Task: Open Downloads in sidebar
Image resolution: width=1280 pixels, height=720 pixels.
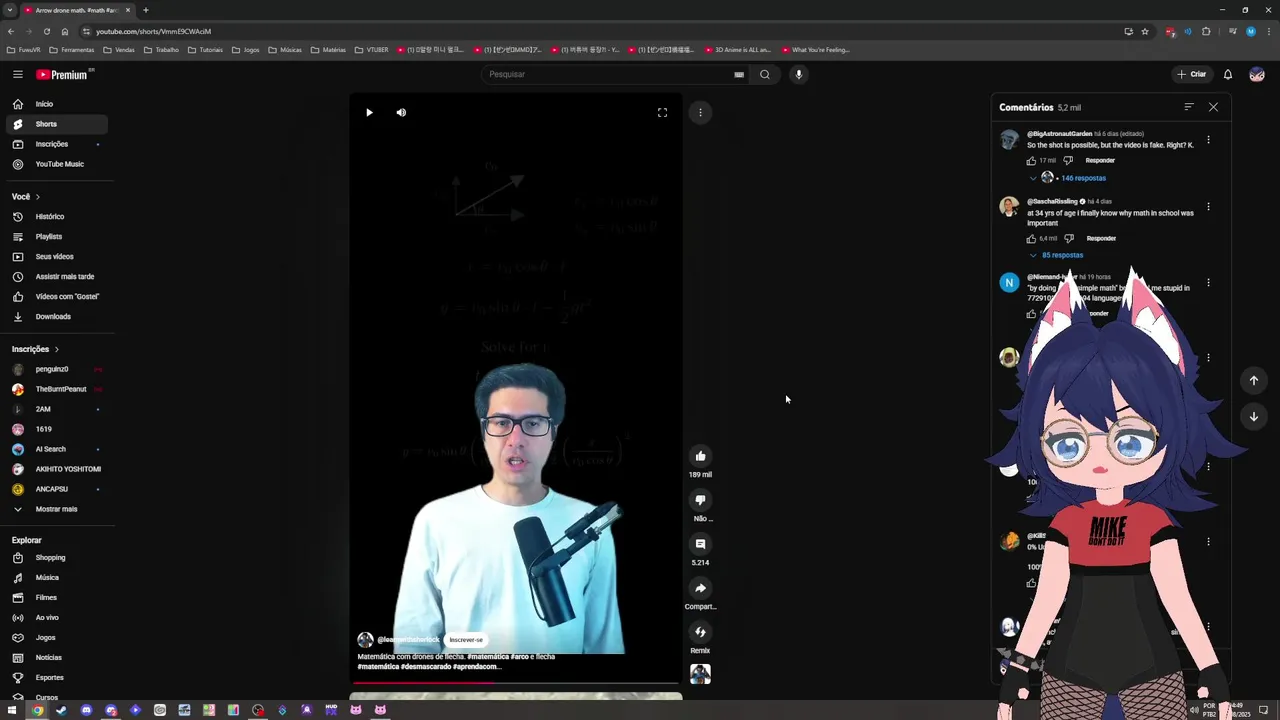Action: click(x=58, y=317)
